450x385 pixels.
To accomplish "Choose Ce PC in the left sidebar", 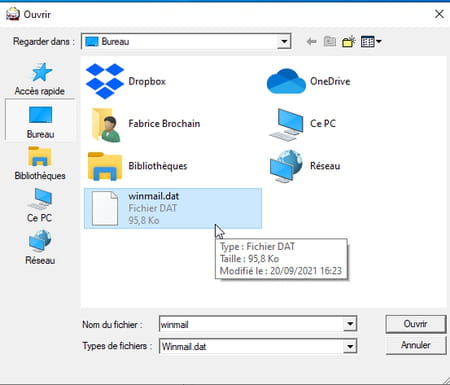I will [x=40, y=205].
